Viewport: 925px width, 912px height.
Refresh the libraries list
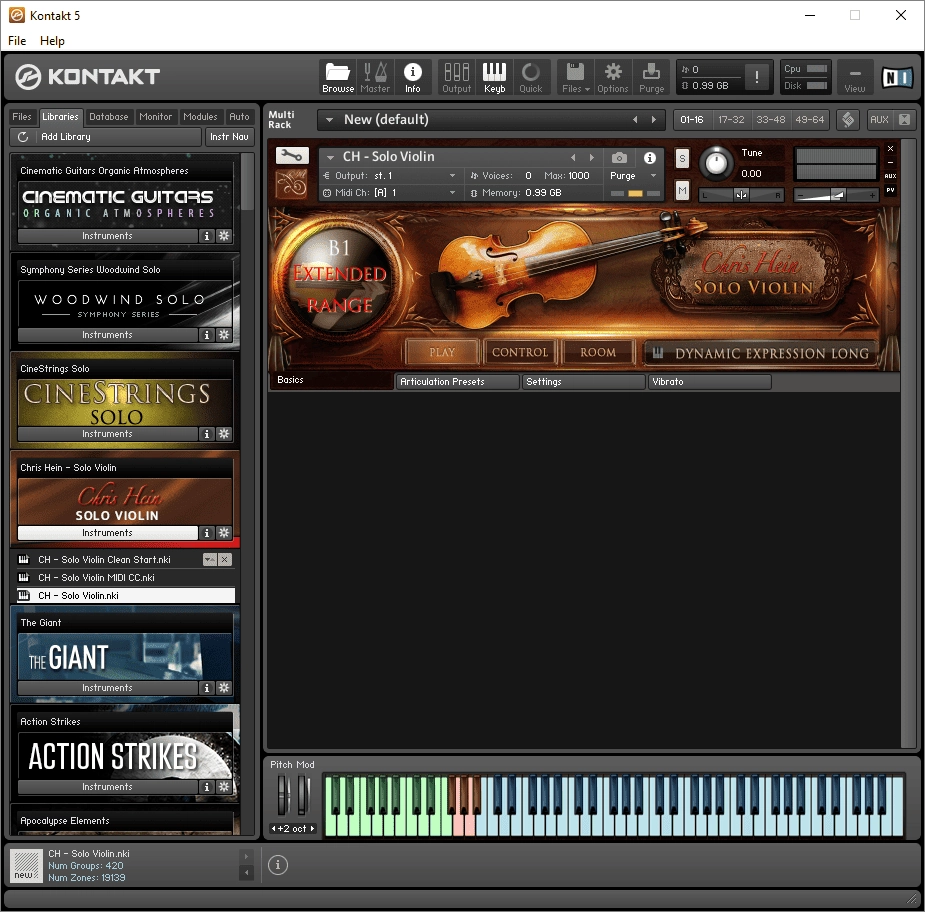pyautogui.click(x=23, y=137)
